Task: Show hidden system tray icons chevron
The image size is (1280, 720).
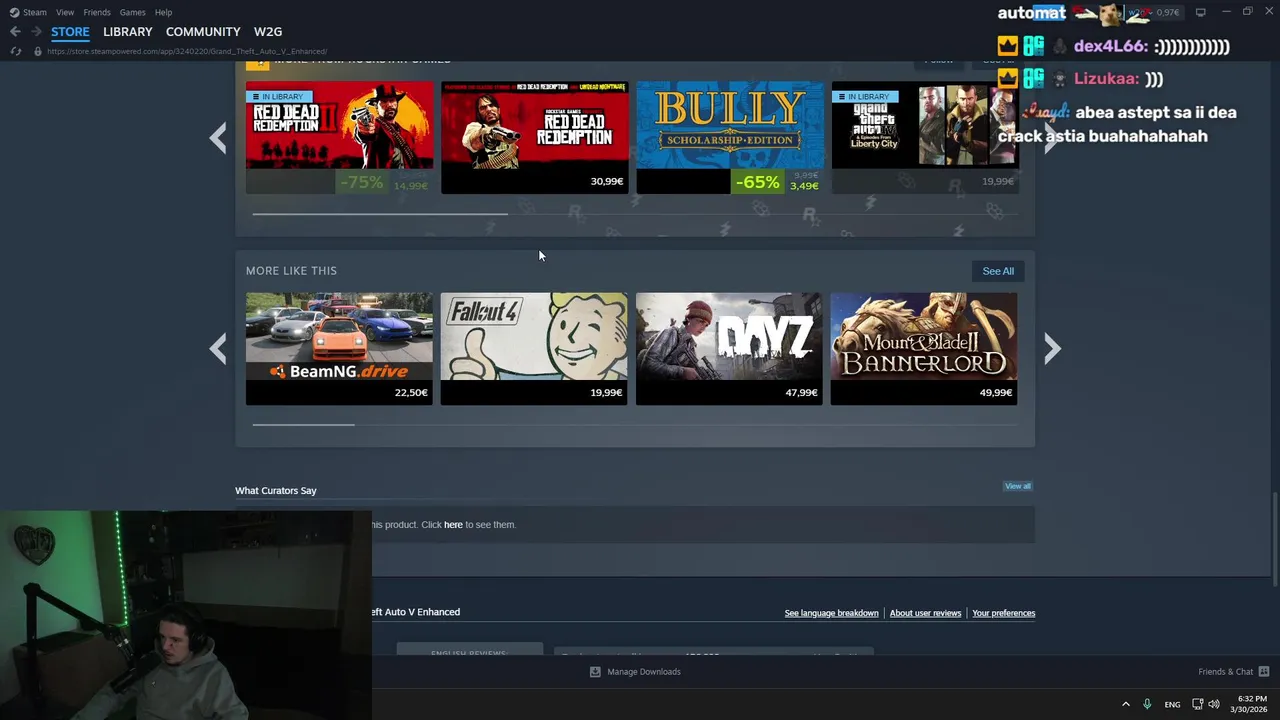Action: [1125, 704]
